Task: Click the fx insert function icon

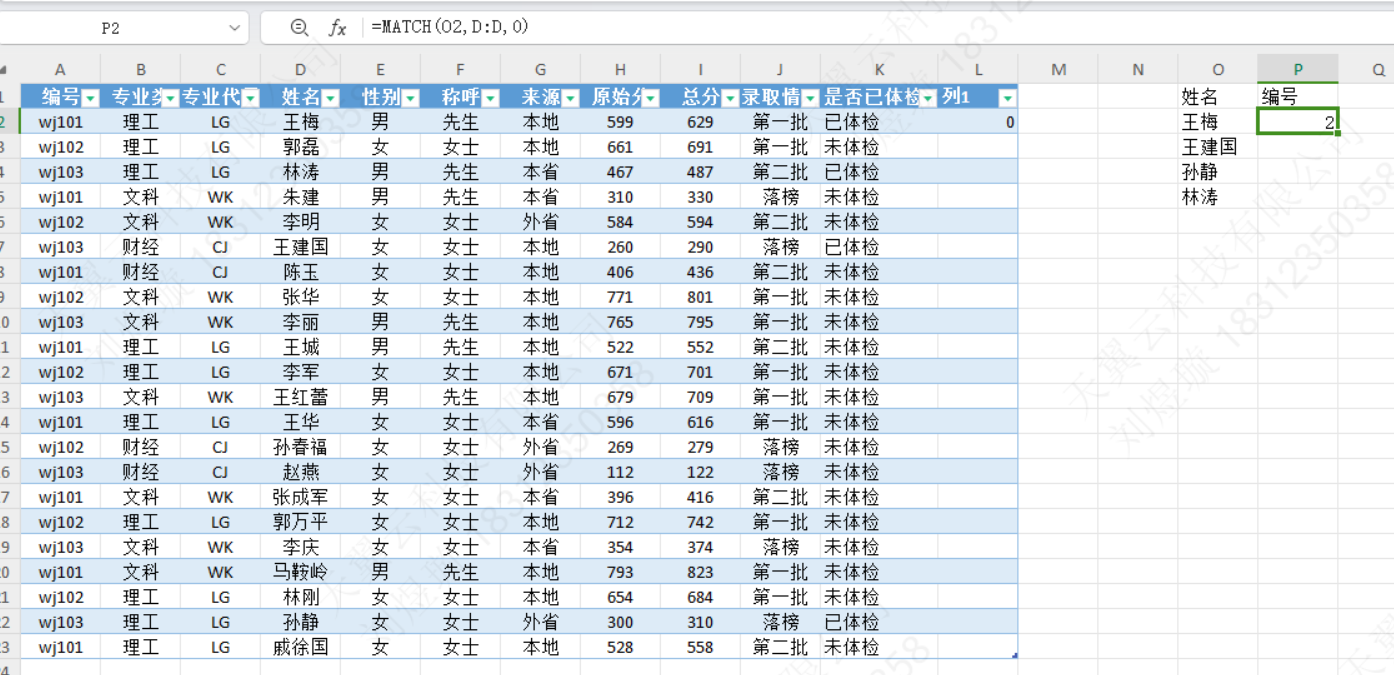Action: pyautogui.click(x=338, y=28)
